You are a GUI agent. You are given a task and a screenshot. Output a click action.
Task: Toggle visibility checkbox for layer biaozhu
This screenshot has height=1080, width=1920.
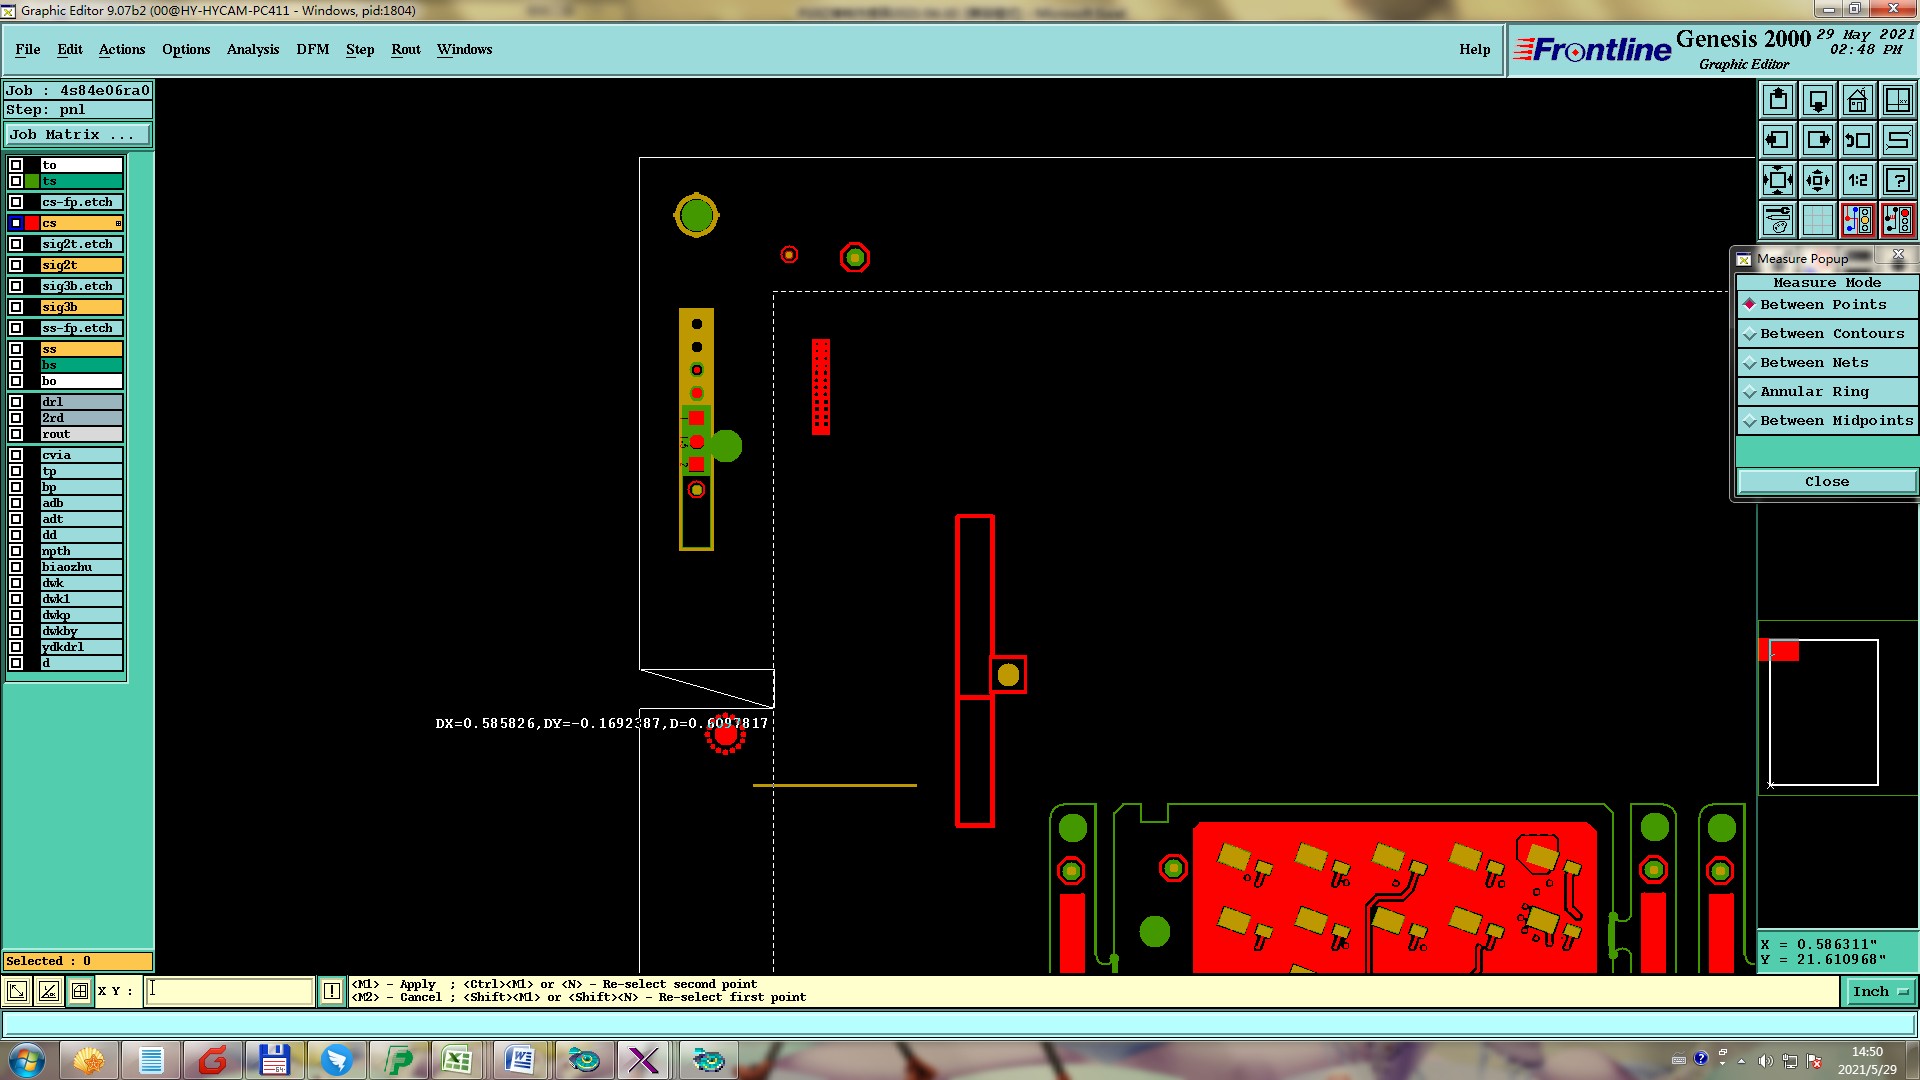(x=16, y=567)
